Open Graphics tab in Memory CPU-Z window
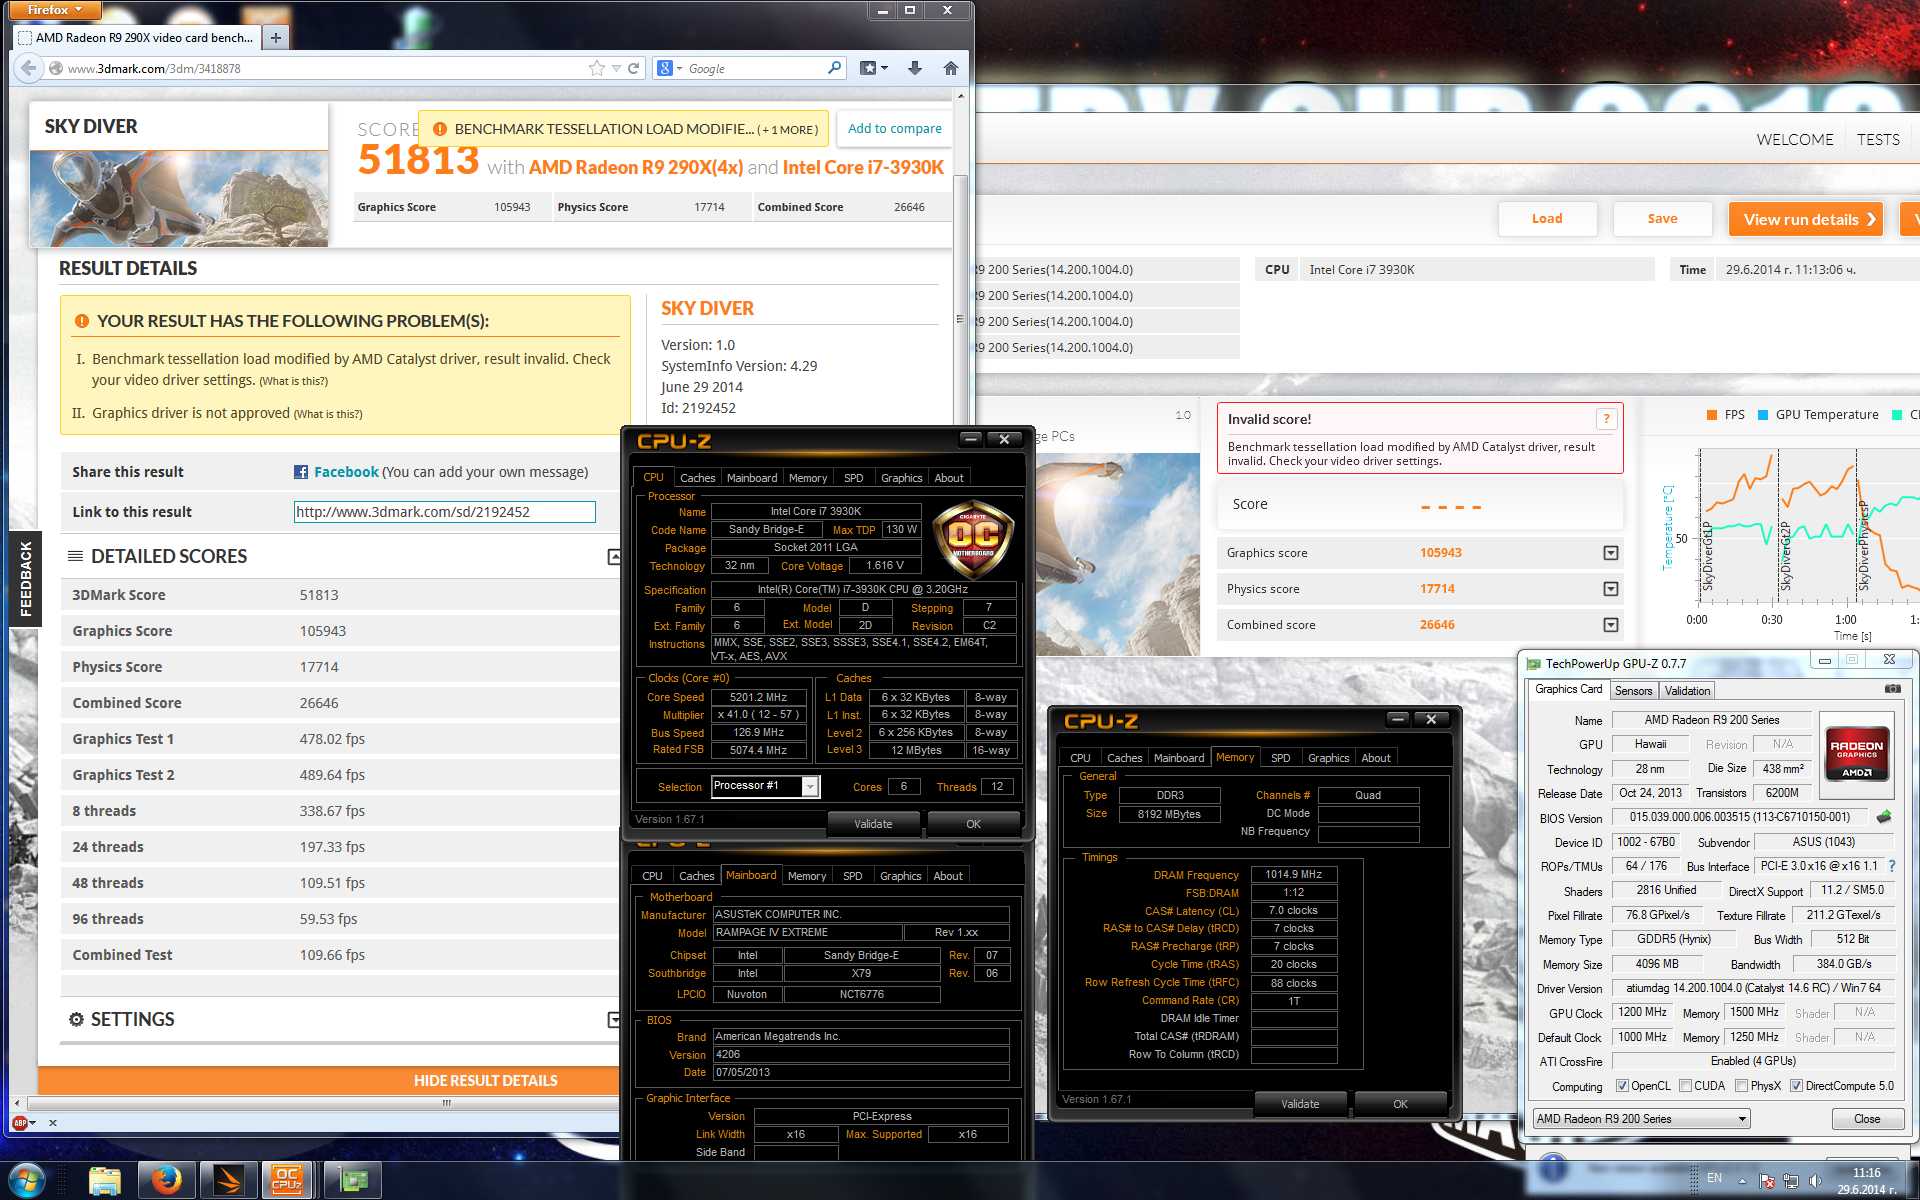Screen dimensions: 1920x1200 pyautogui.click(x=1328, y=758)
